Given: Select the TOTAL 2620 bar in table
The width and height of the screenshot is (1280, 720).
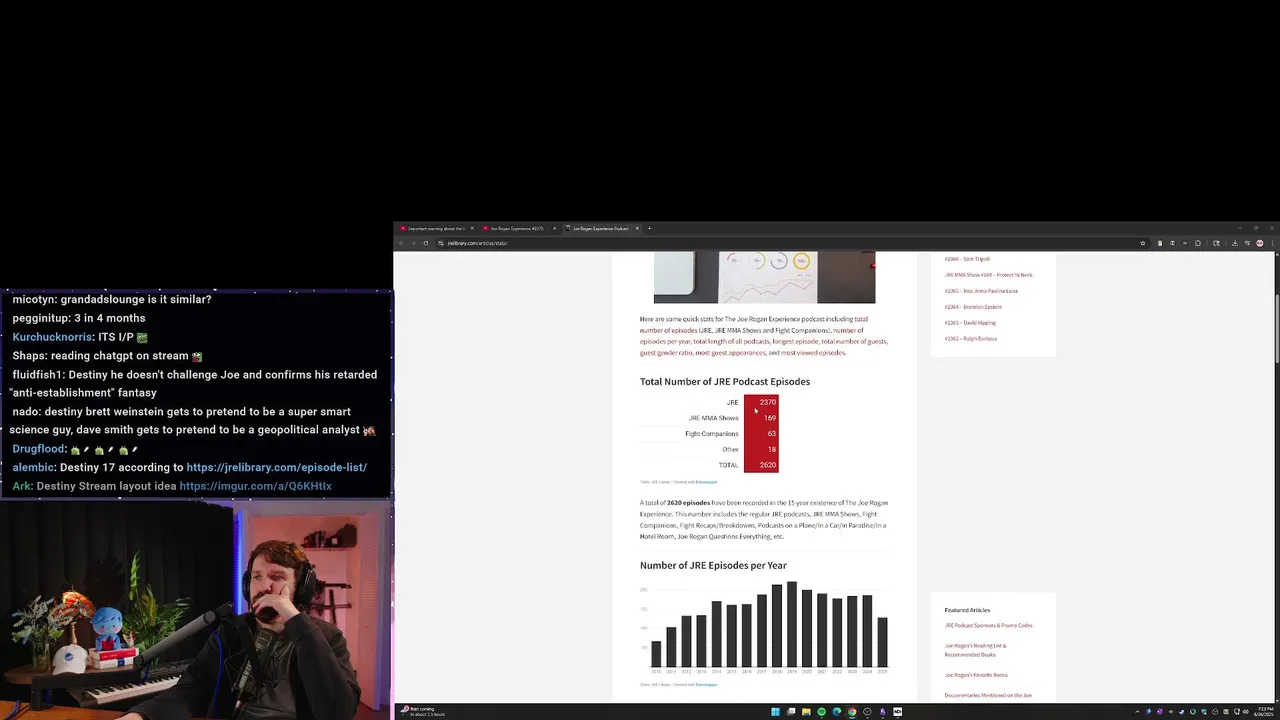Looking at the screenshot, I should pyautogui.click(x=761, y=465).
